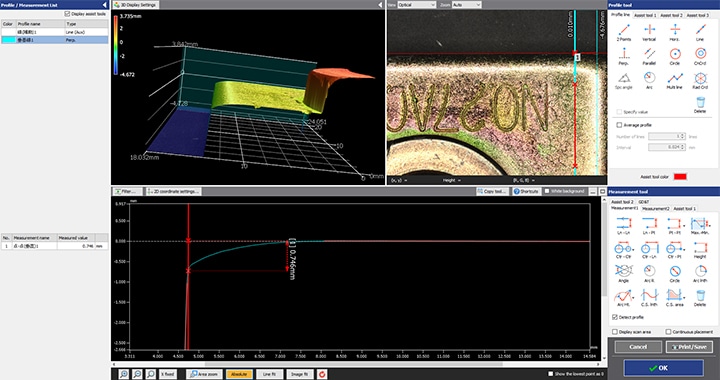Image resolution: width=720 pixels, height=380 pixels.
Task: Select the Height measurement tool
Action: pos(700,249)
